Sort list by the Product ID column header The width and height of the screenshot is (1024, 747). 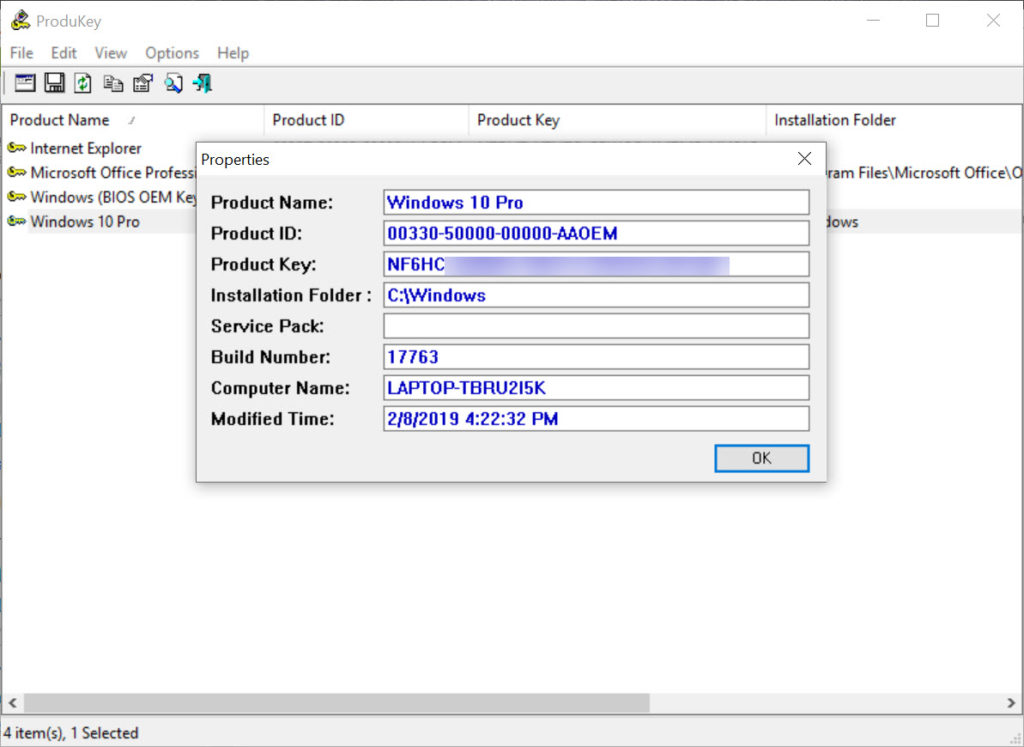pyautogui.click(x=366, y=120)
